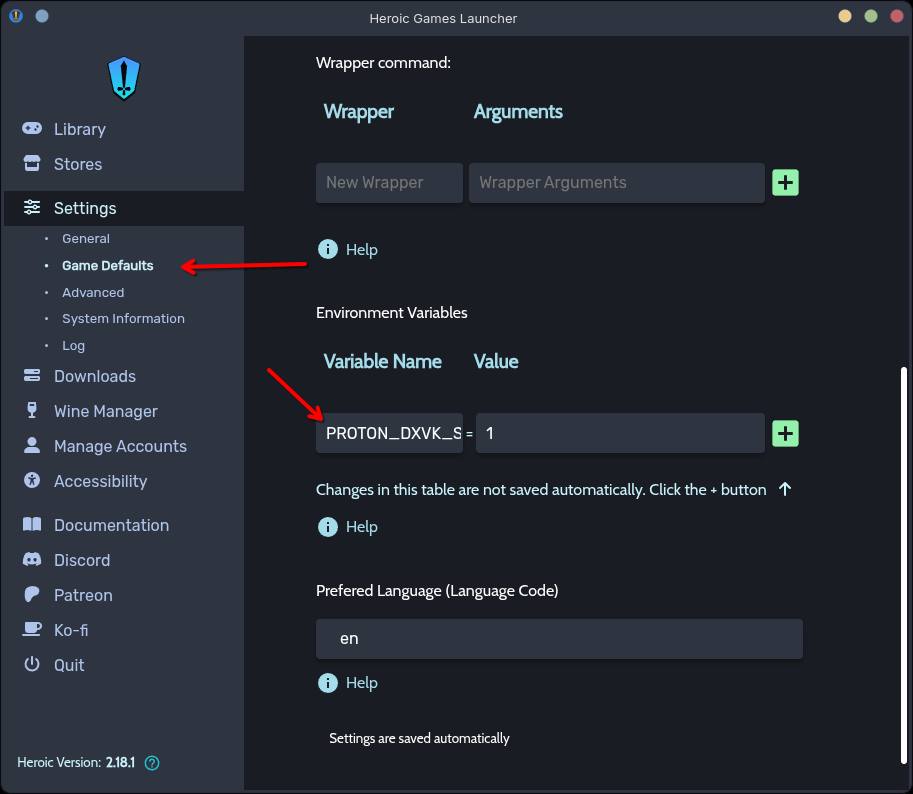Screen dimensions: 913x794
Task: Expand Help under Prefered Language
Action: pos(348,683)
